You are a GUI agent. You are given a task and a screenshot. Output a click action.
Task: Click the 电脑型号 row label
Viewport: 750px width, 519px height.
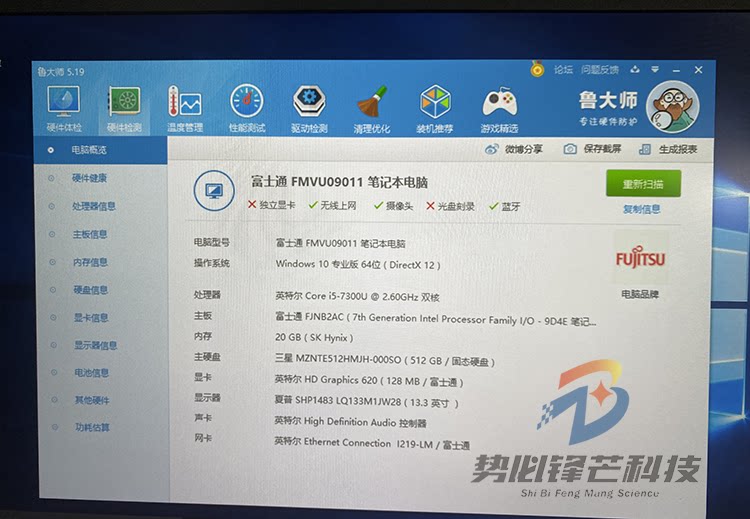211,243
